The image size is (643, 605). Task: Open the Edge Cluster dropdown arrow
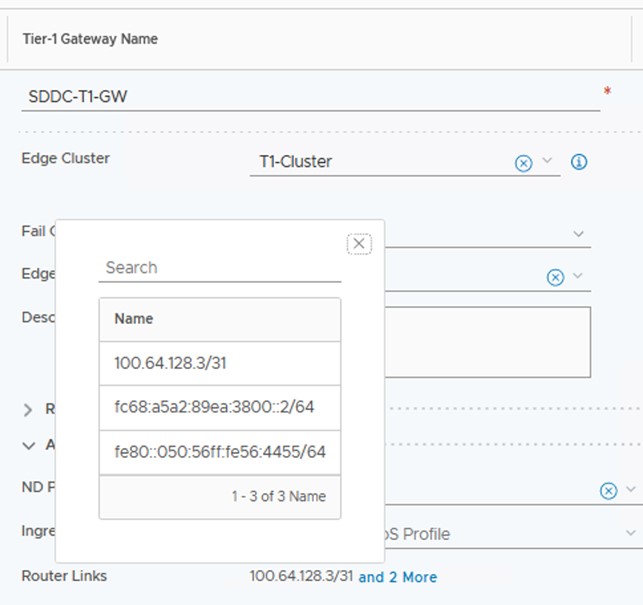(x=547, y=161)
